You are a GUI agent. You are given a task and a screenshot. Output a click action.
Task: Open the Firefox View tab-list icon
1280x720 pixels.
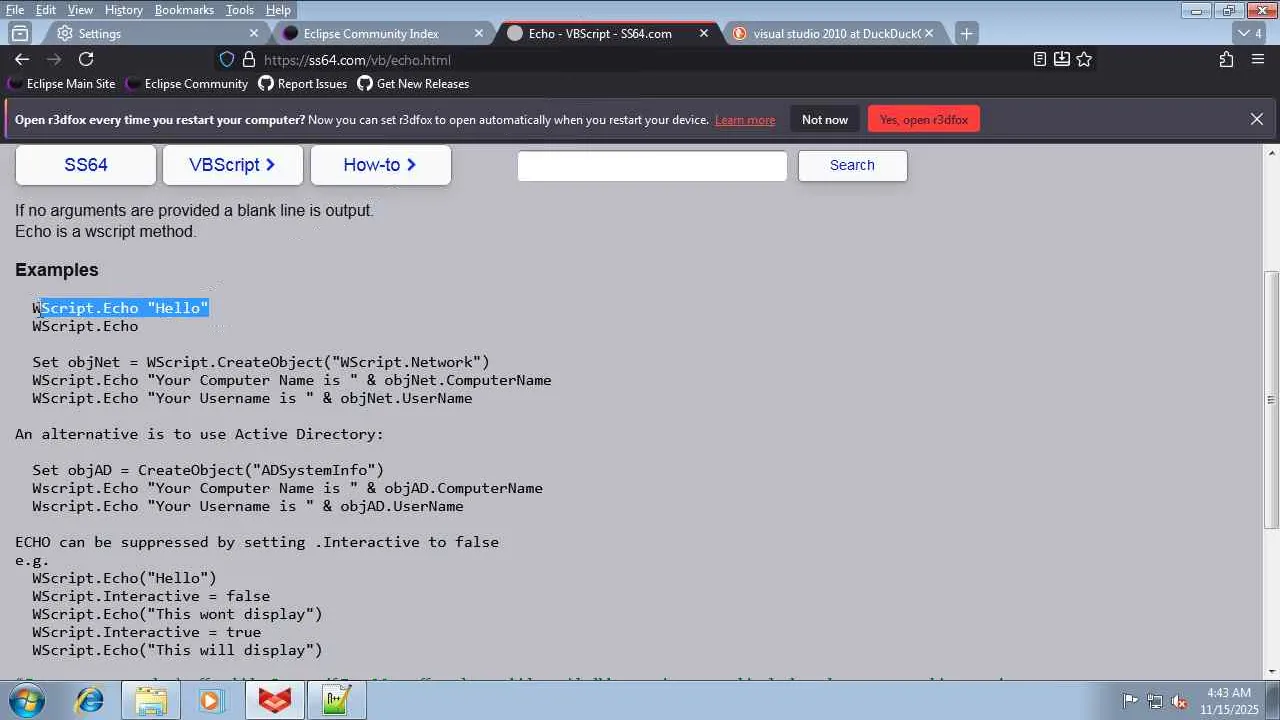coord(20,33)
